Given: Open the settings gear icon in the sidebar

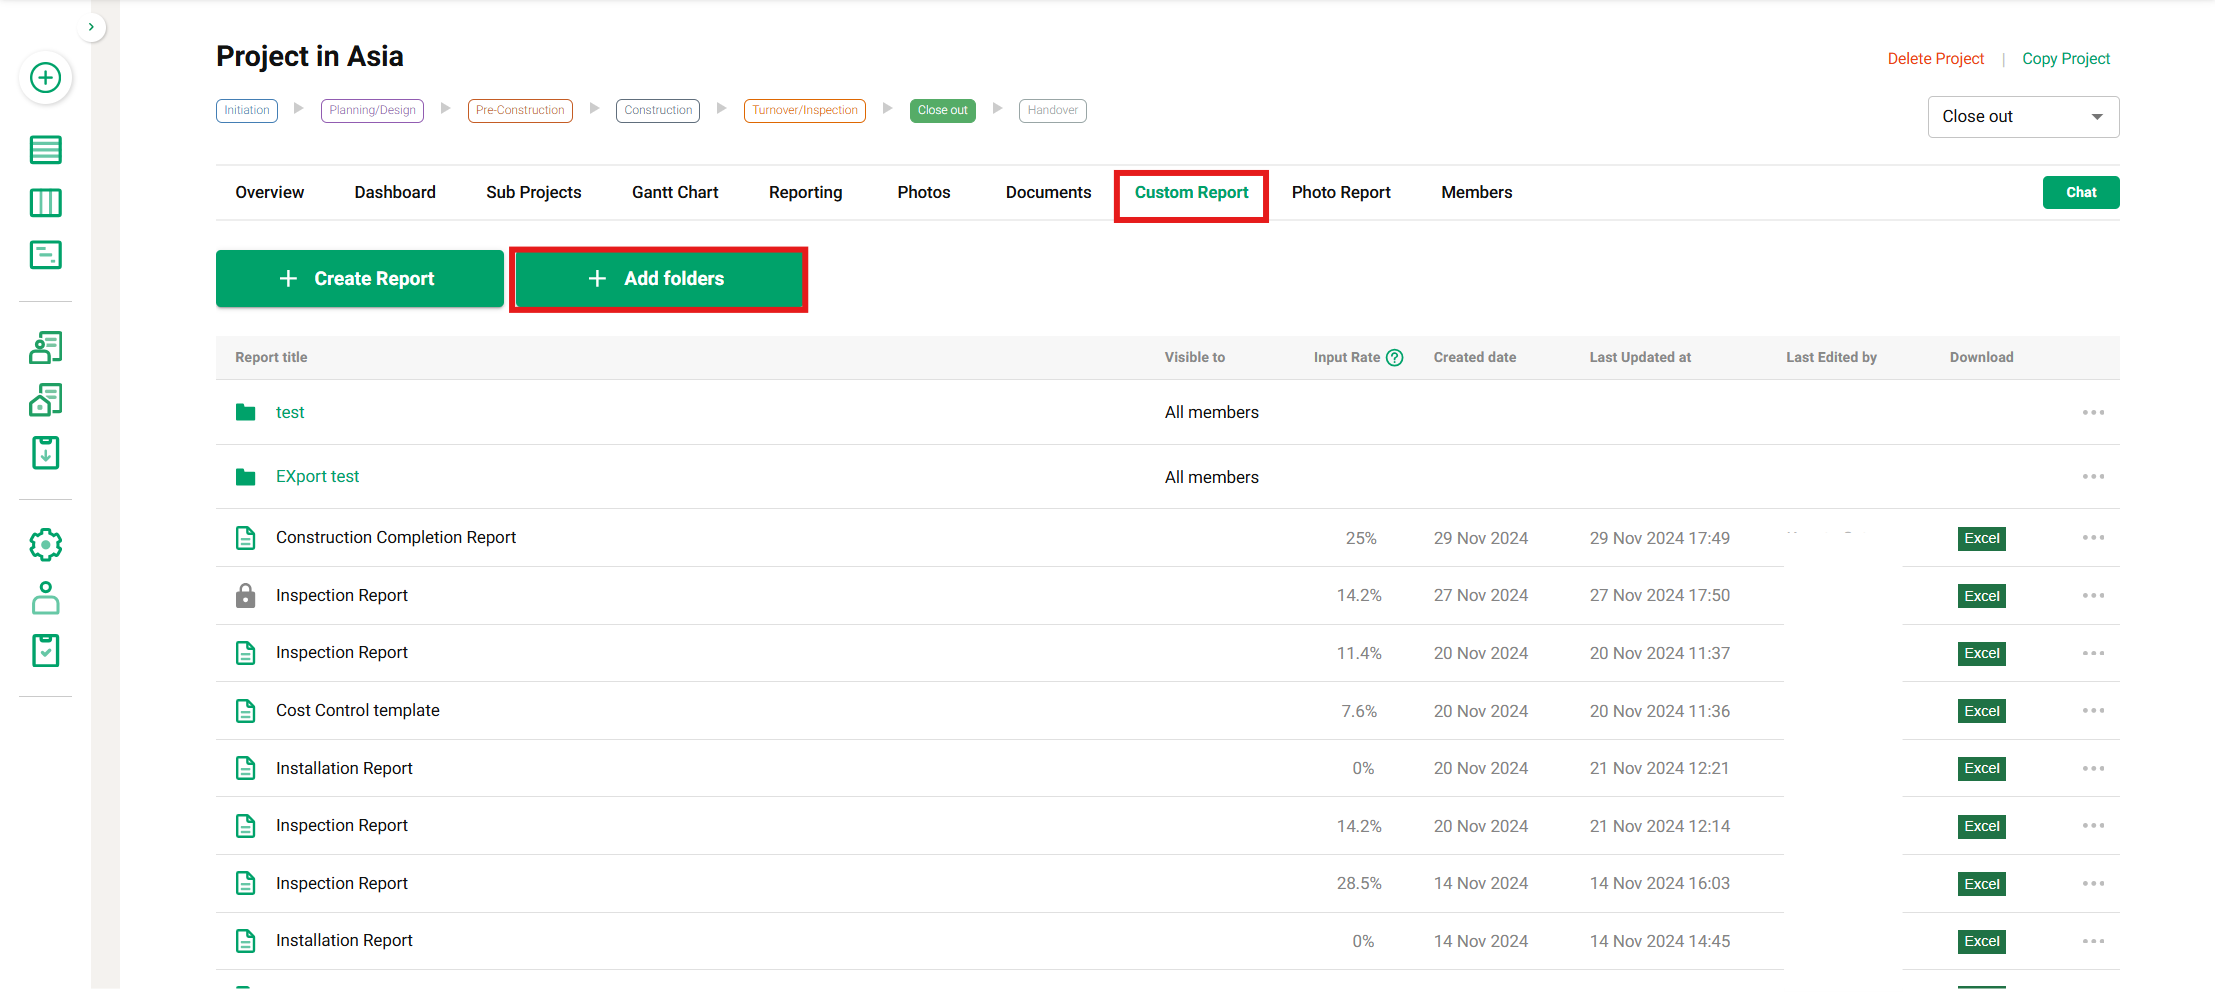Looking at the screenshot, I should coord(45,545).
